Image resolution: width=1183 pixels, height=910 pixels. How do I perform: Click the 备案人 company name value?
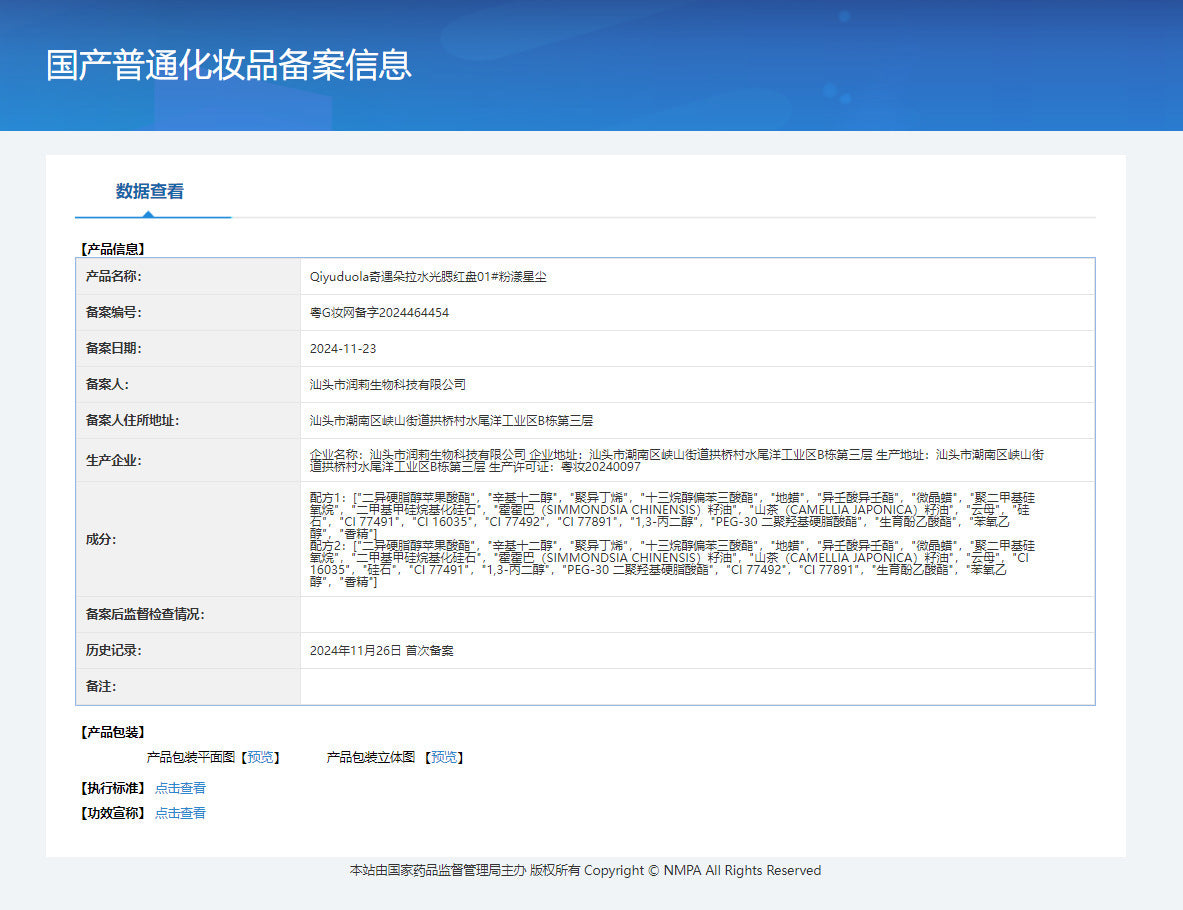click(x=388, y=385)
